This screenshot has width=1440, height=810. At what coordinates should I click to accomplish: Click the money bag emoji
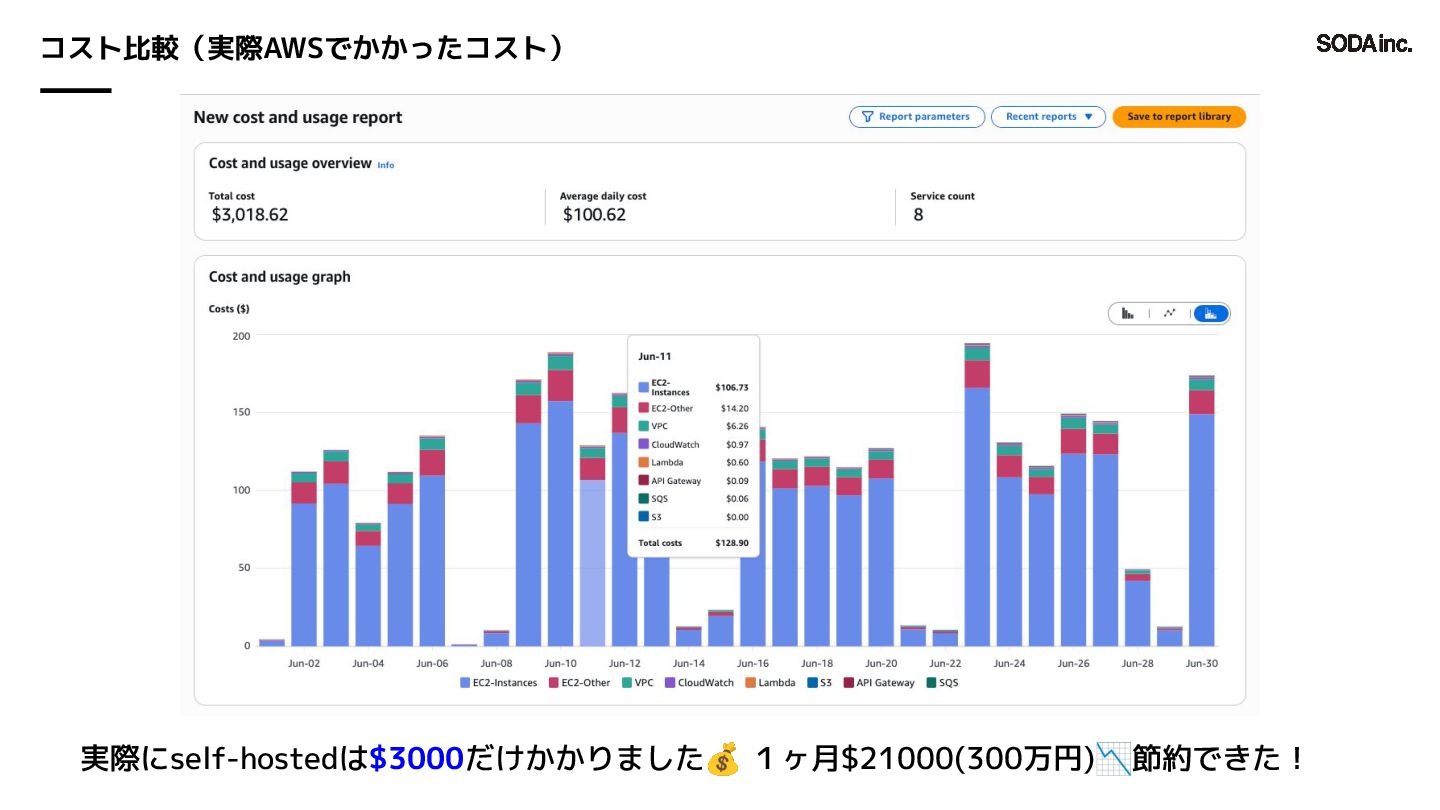coord(722,760)
